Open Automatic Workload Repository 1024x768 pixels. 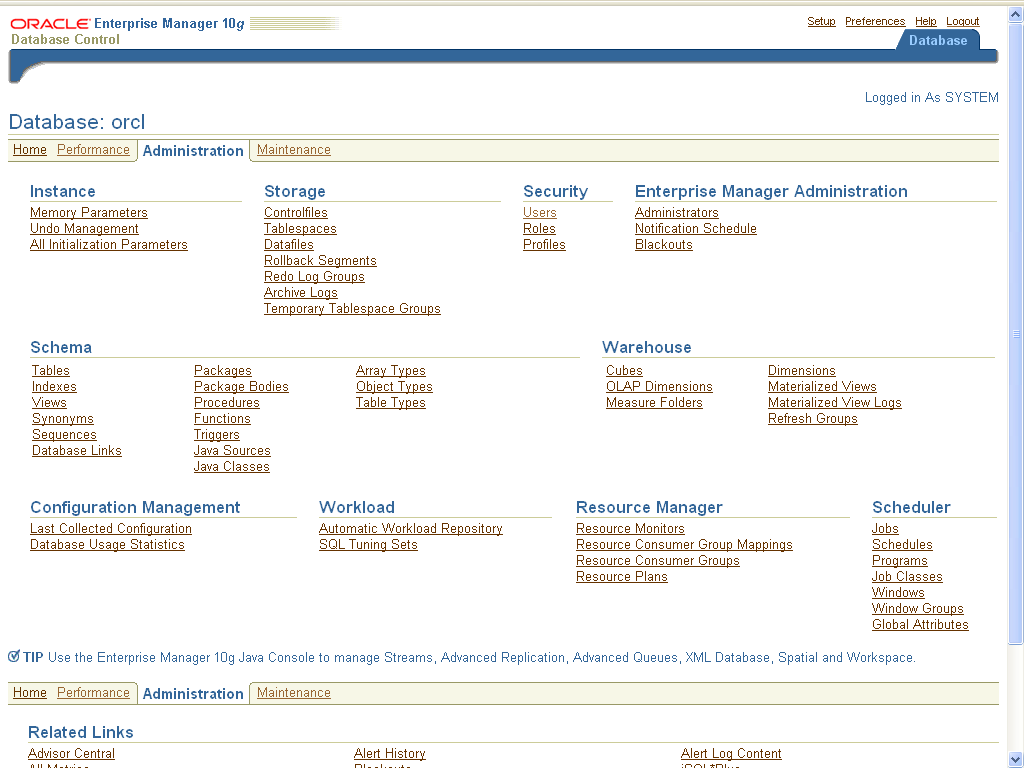[x=411, y=528]
